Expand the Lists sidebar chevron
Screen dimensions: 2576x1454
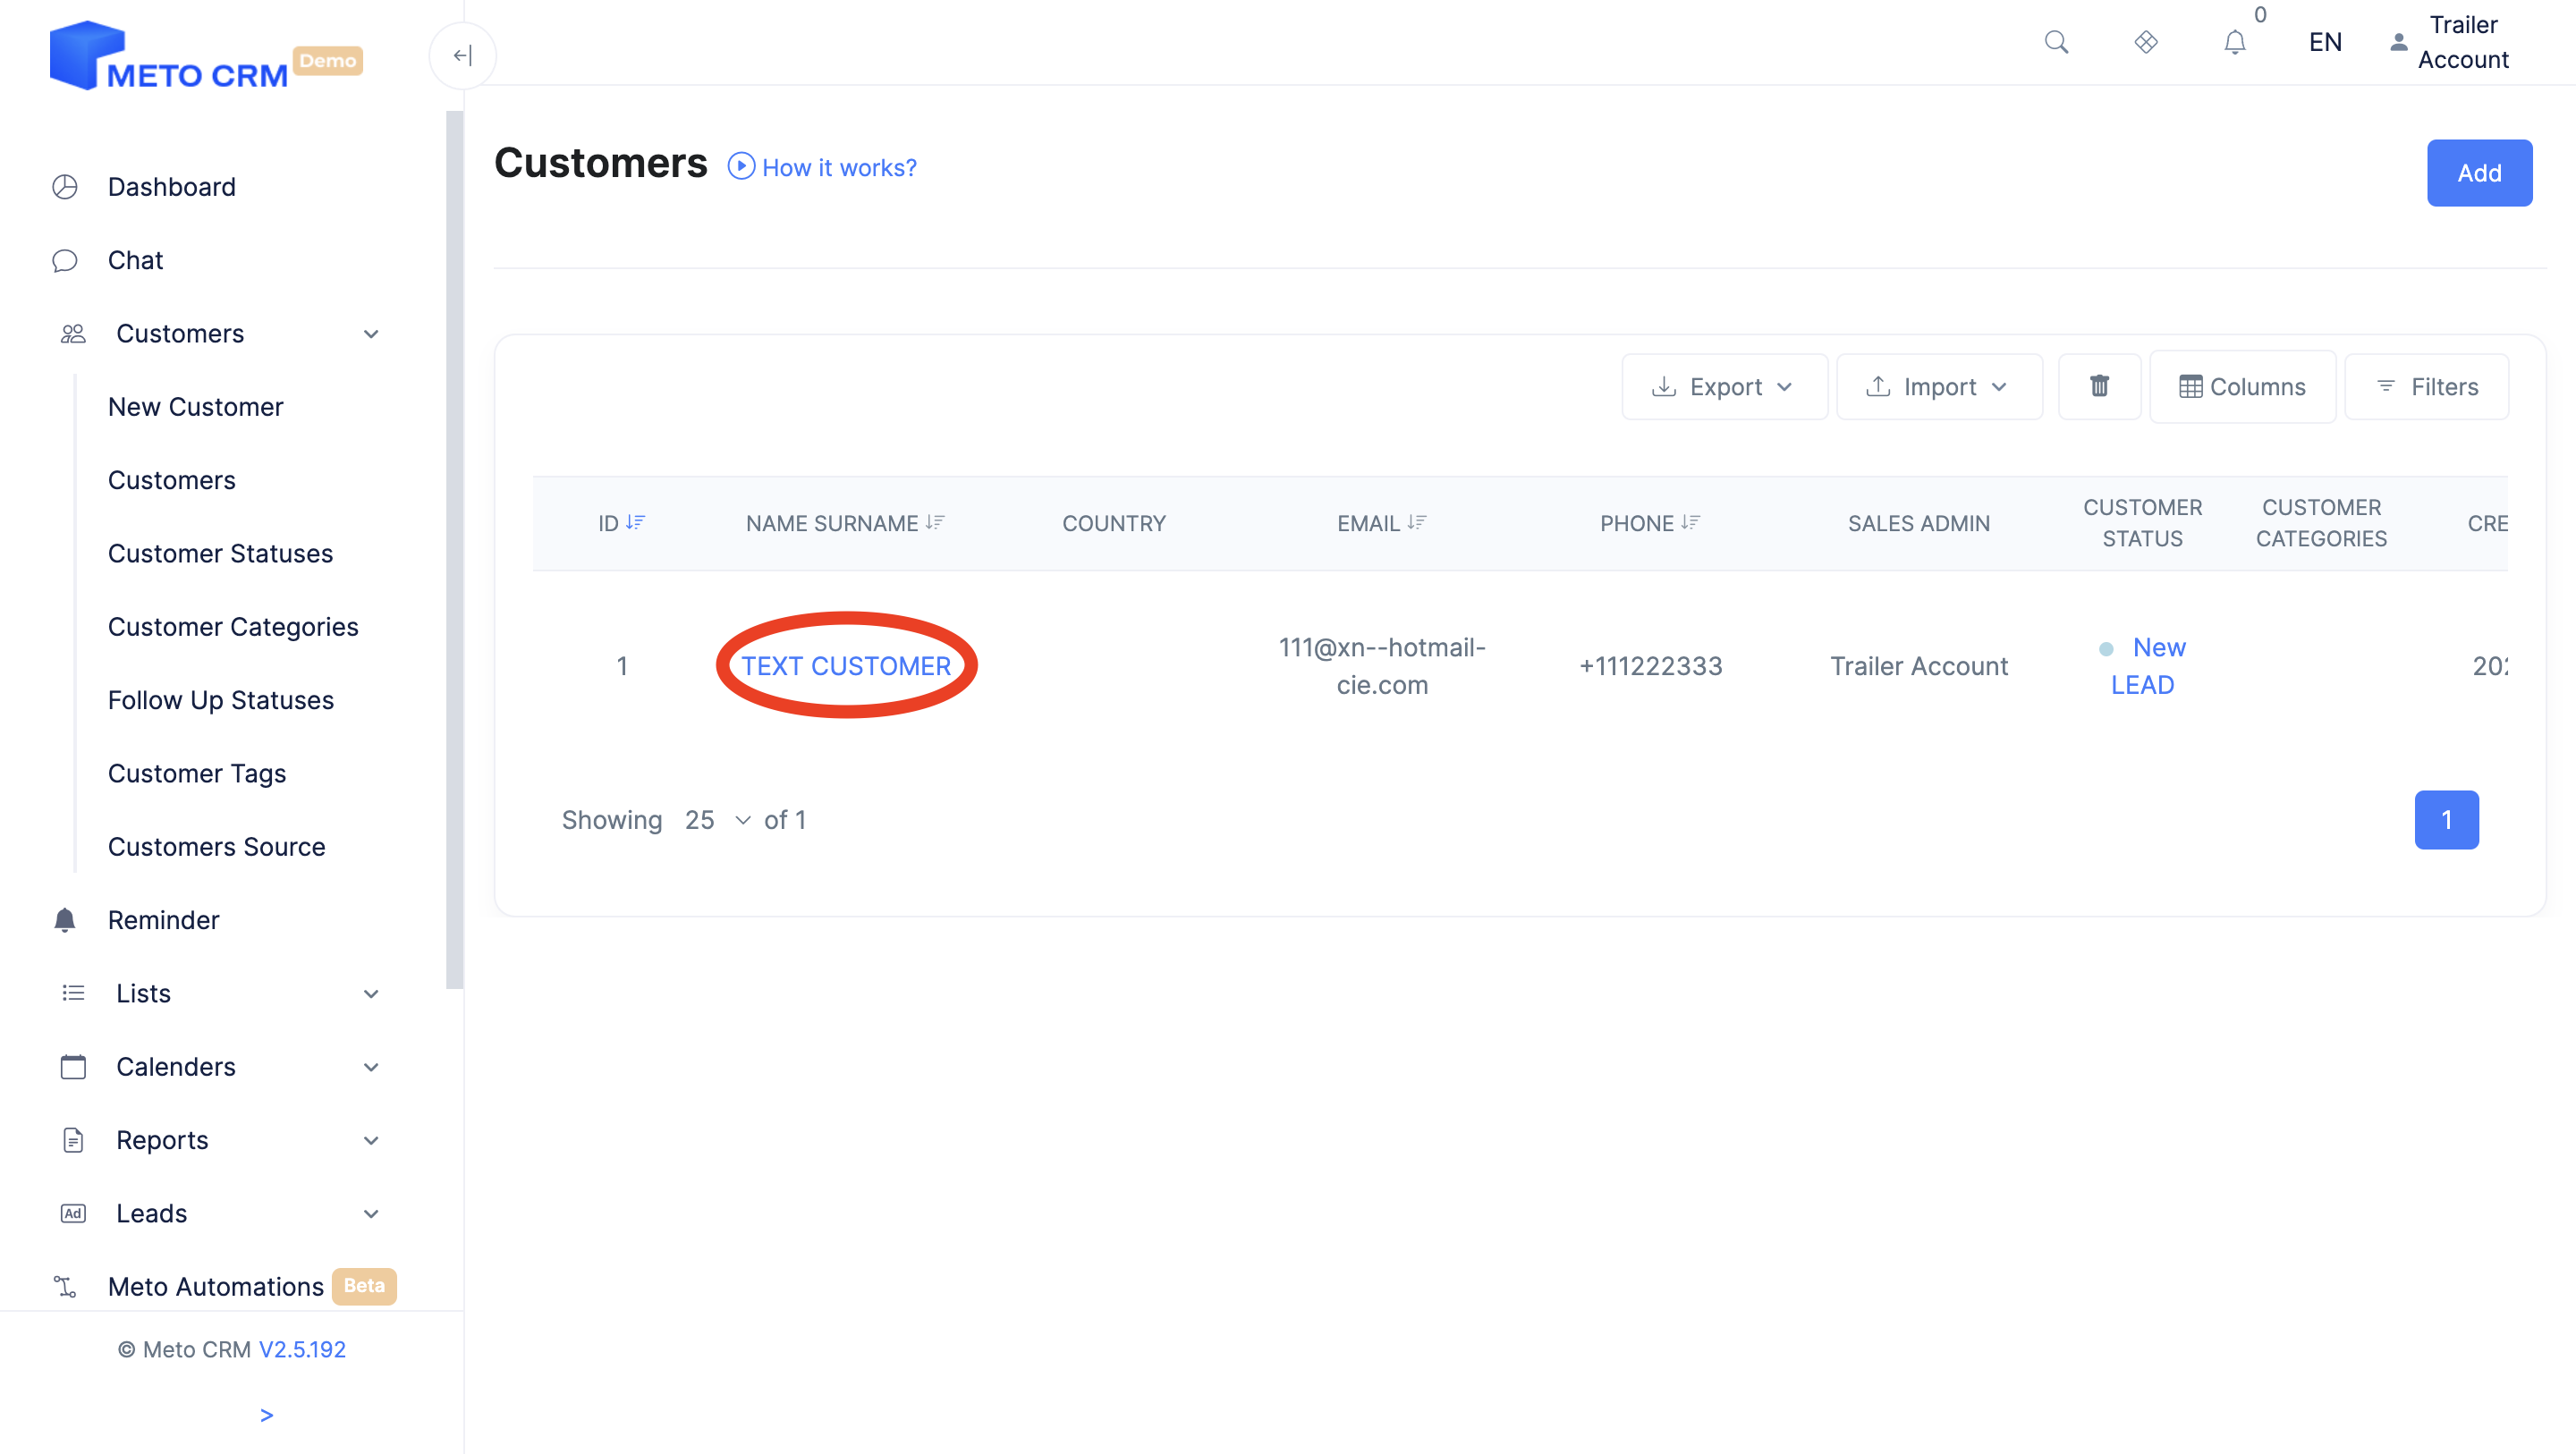tap(371, 994)
